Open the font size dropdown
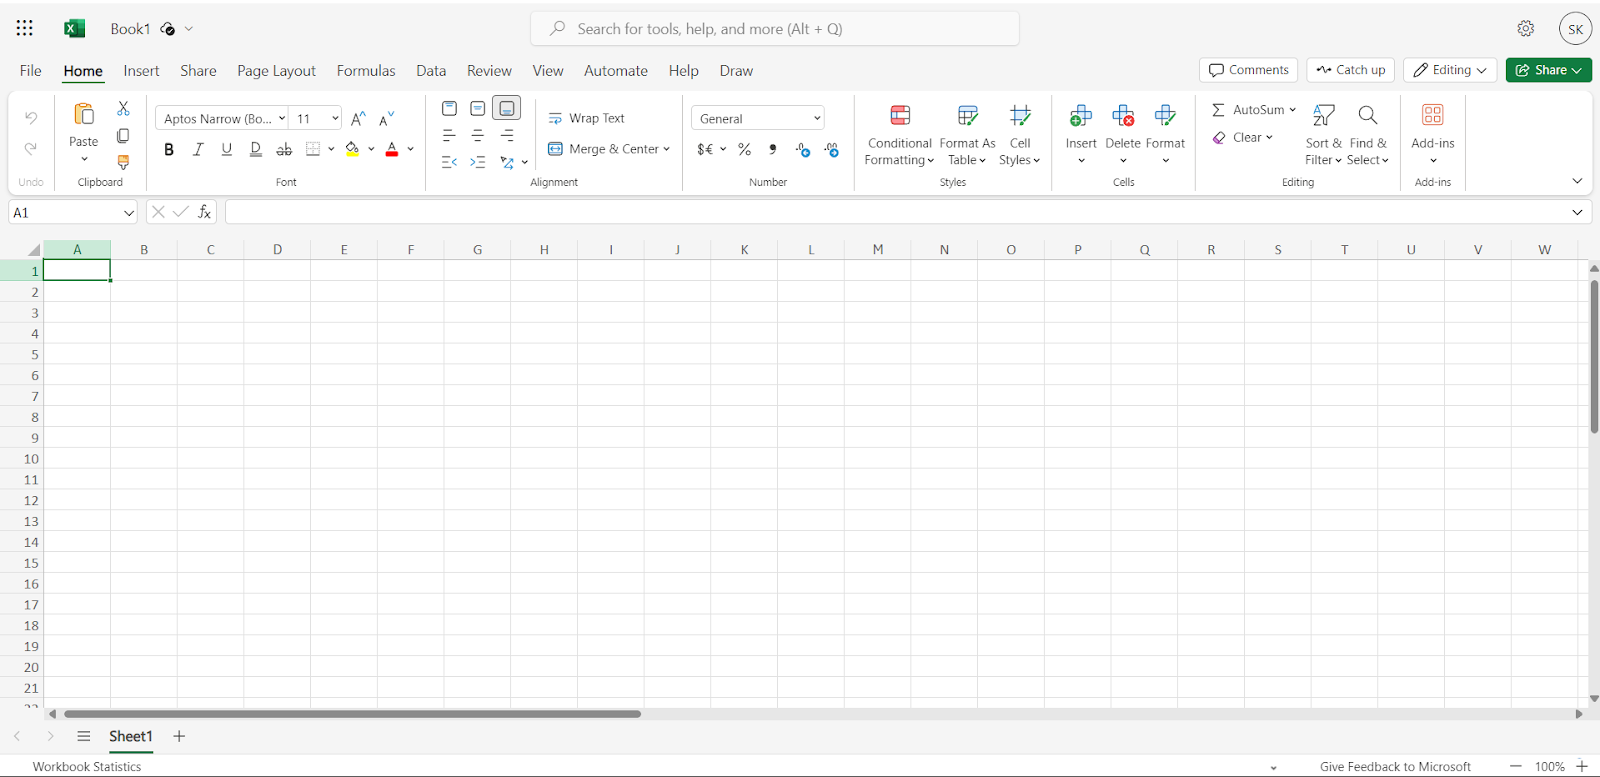Screen dimensions: 1600x777 pyautogui.click(x=335, y=118)
